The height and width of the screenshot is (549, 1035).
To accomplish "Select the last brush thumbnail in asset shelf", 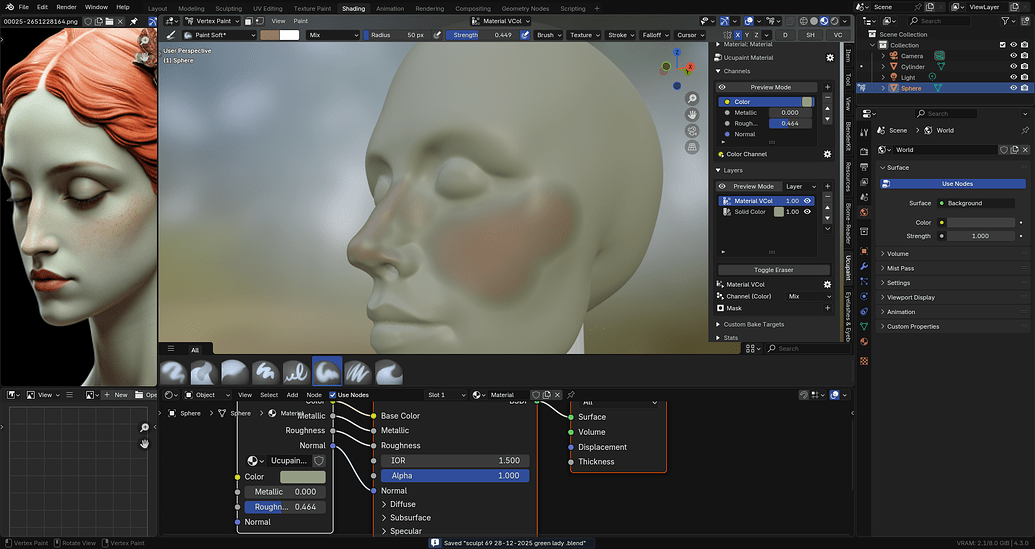I will (x=389, y=372).
